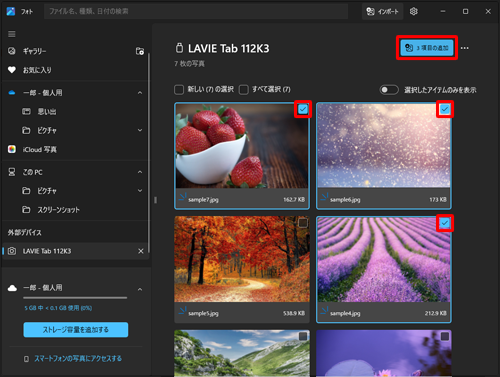The width and height of the screenshot is (500, 377).
Task: Open ギャラリー in the sidebar
Action: pos(75,51)
